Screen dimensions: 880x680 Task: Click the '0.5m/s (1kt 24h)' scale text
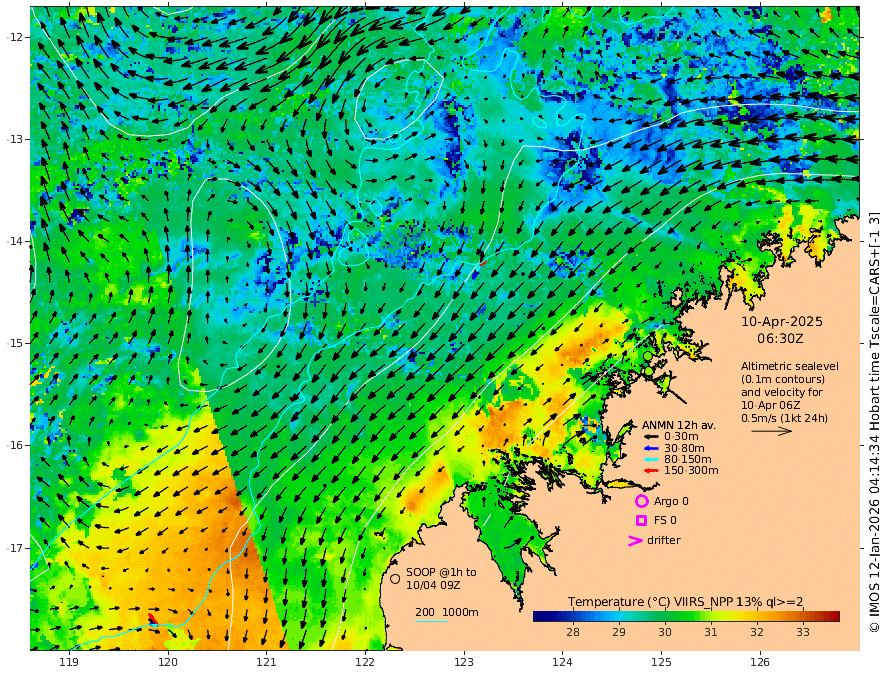(784, 418)
